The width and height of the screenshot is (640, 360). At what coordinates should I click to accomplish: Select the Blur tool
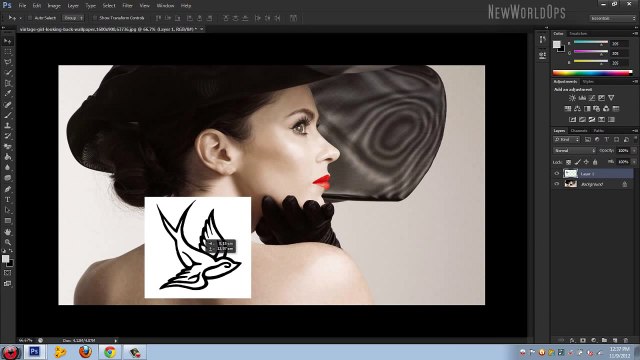[x=8, y=168]
